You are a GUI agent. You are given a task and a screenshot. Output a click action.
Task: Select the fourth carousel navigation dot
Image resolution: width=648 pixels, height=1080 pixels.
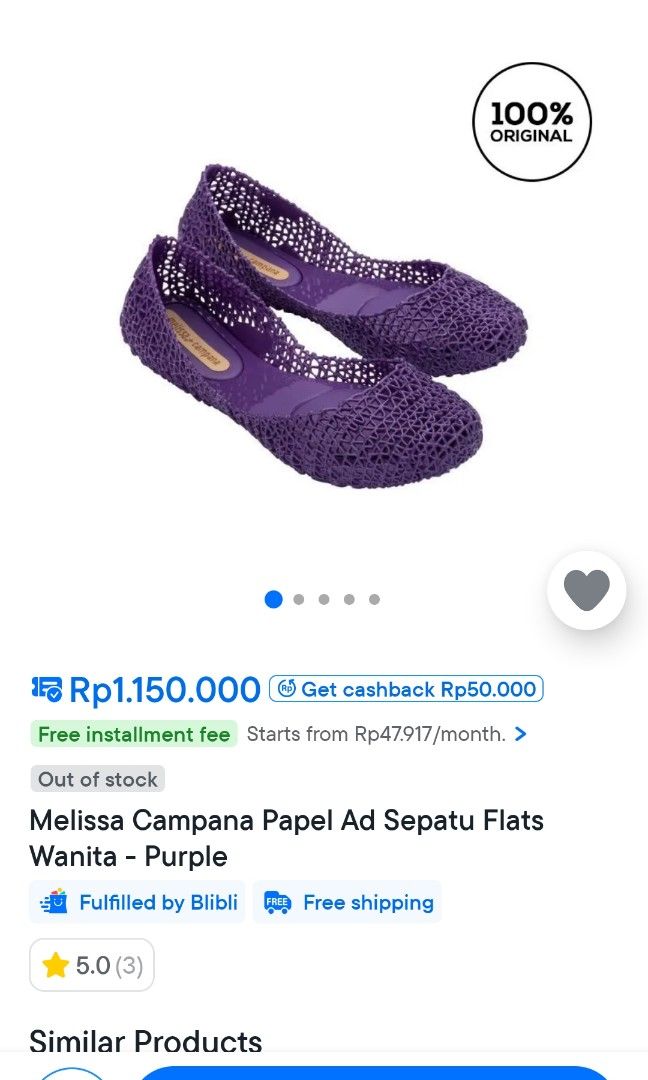coord(349,598)
